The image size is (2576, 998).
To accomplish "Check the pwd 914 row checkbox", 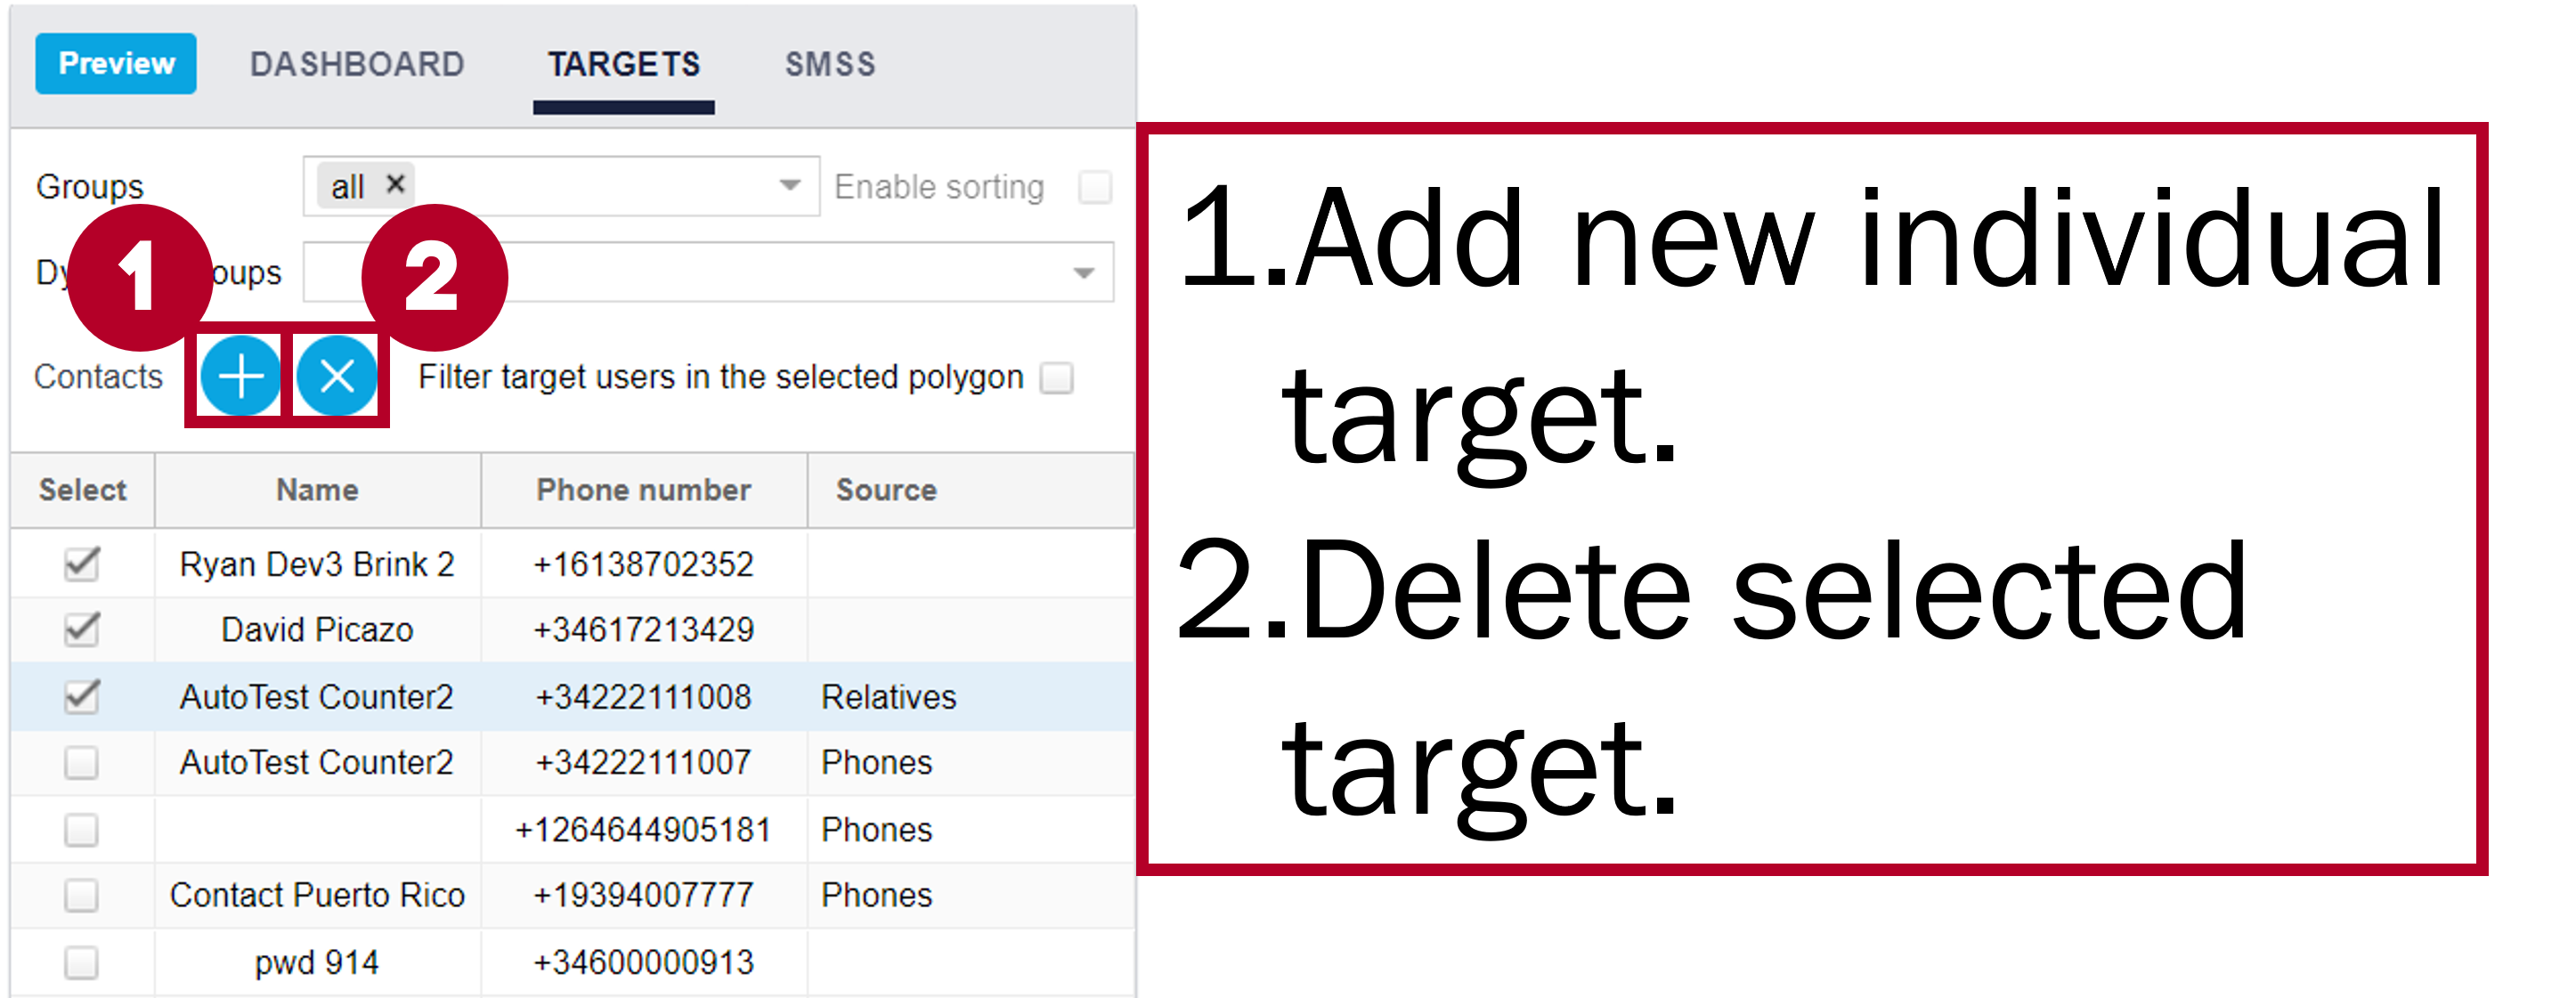I will (x=81, y=962).
